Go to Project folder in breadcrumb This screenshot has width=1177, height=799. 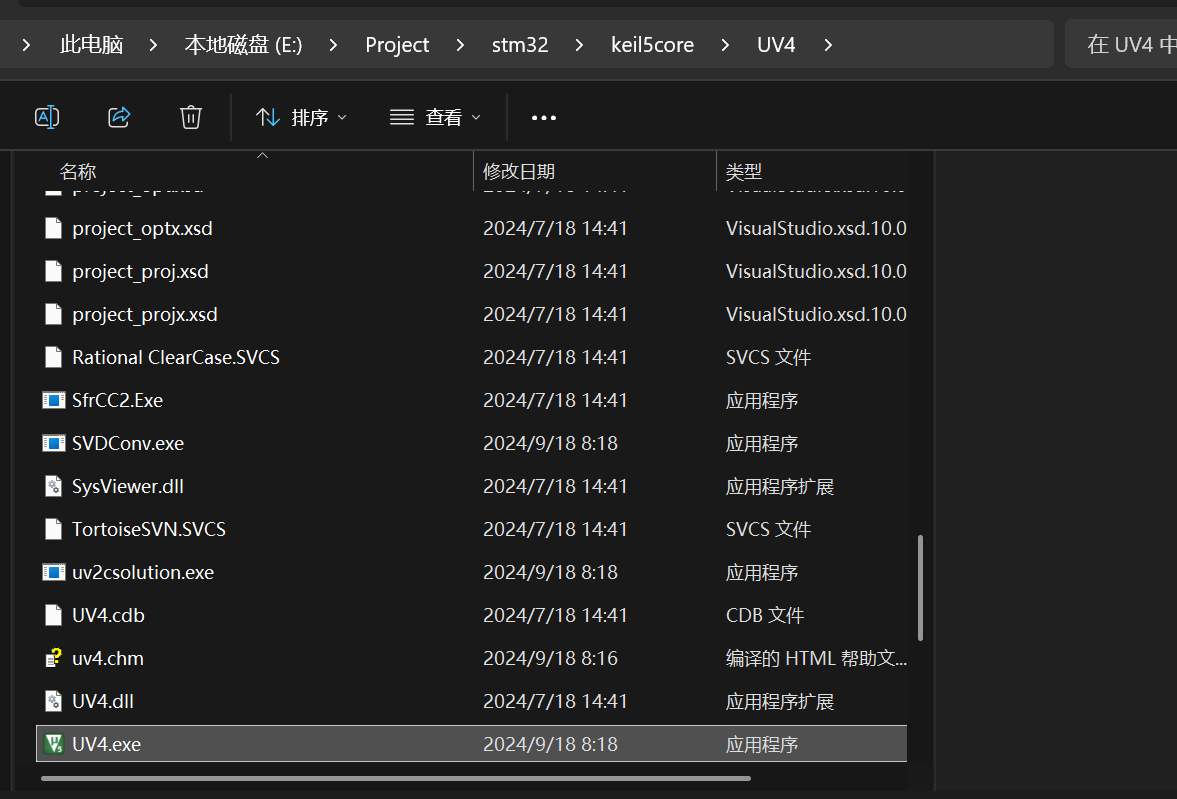click(397, 45)
